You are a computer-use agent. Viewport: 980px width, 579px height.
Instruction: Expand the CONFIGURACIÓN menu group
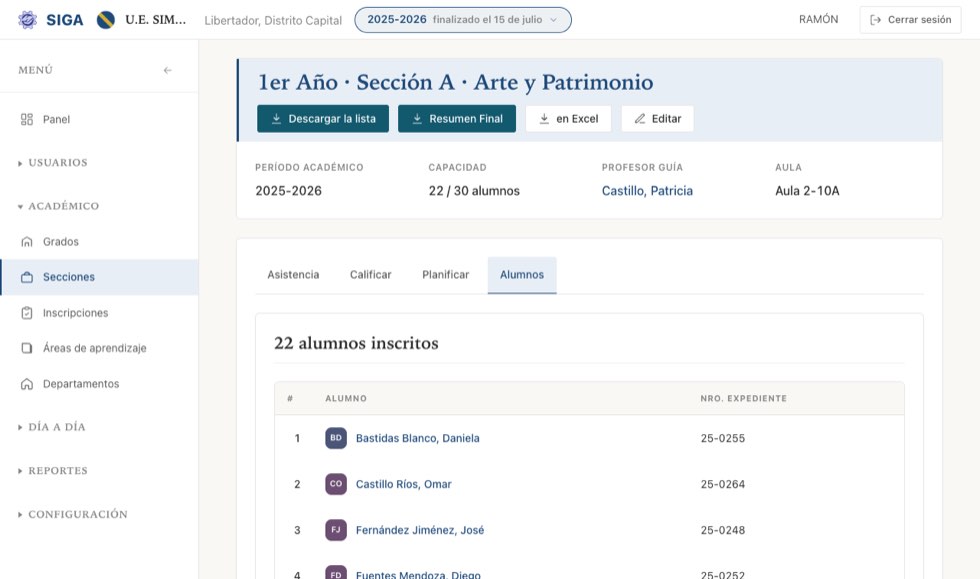point(72,515)
